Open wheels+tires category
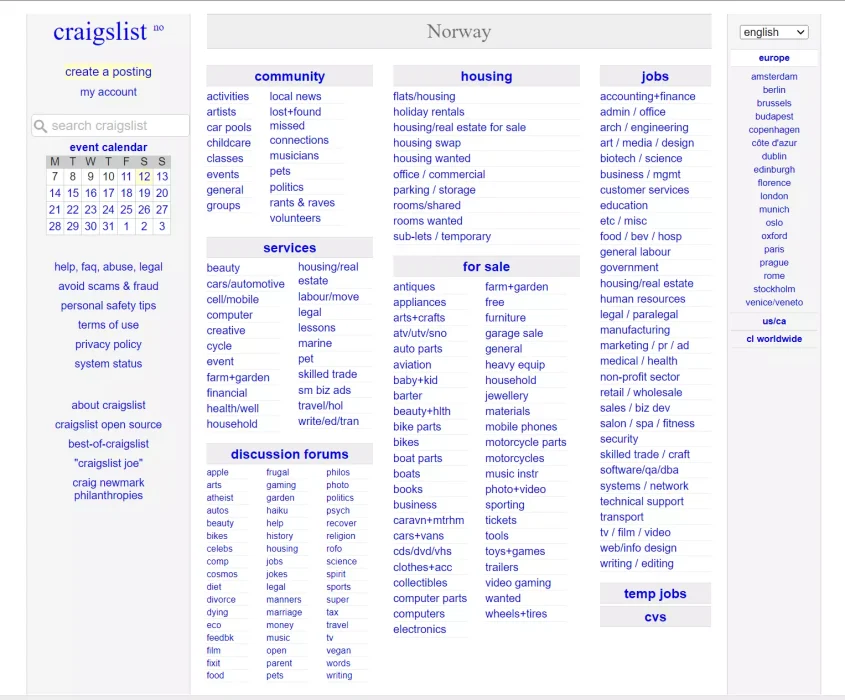This screenshot has width=845, height=700. [516, 614]
